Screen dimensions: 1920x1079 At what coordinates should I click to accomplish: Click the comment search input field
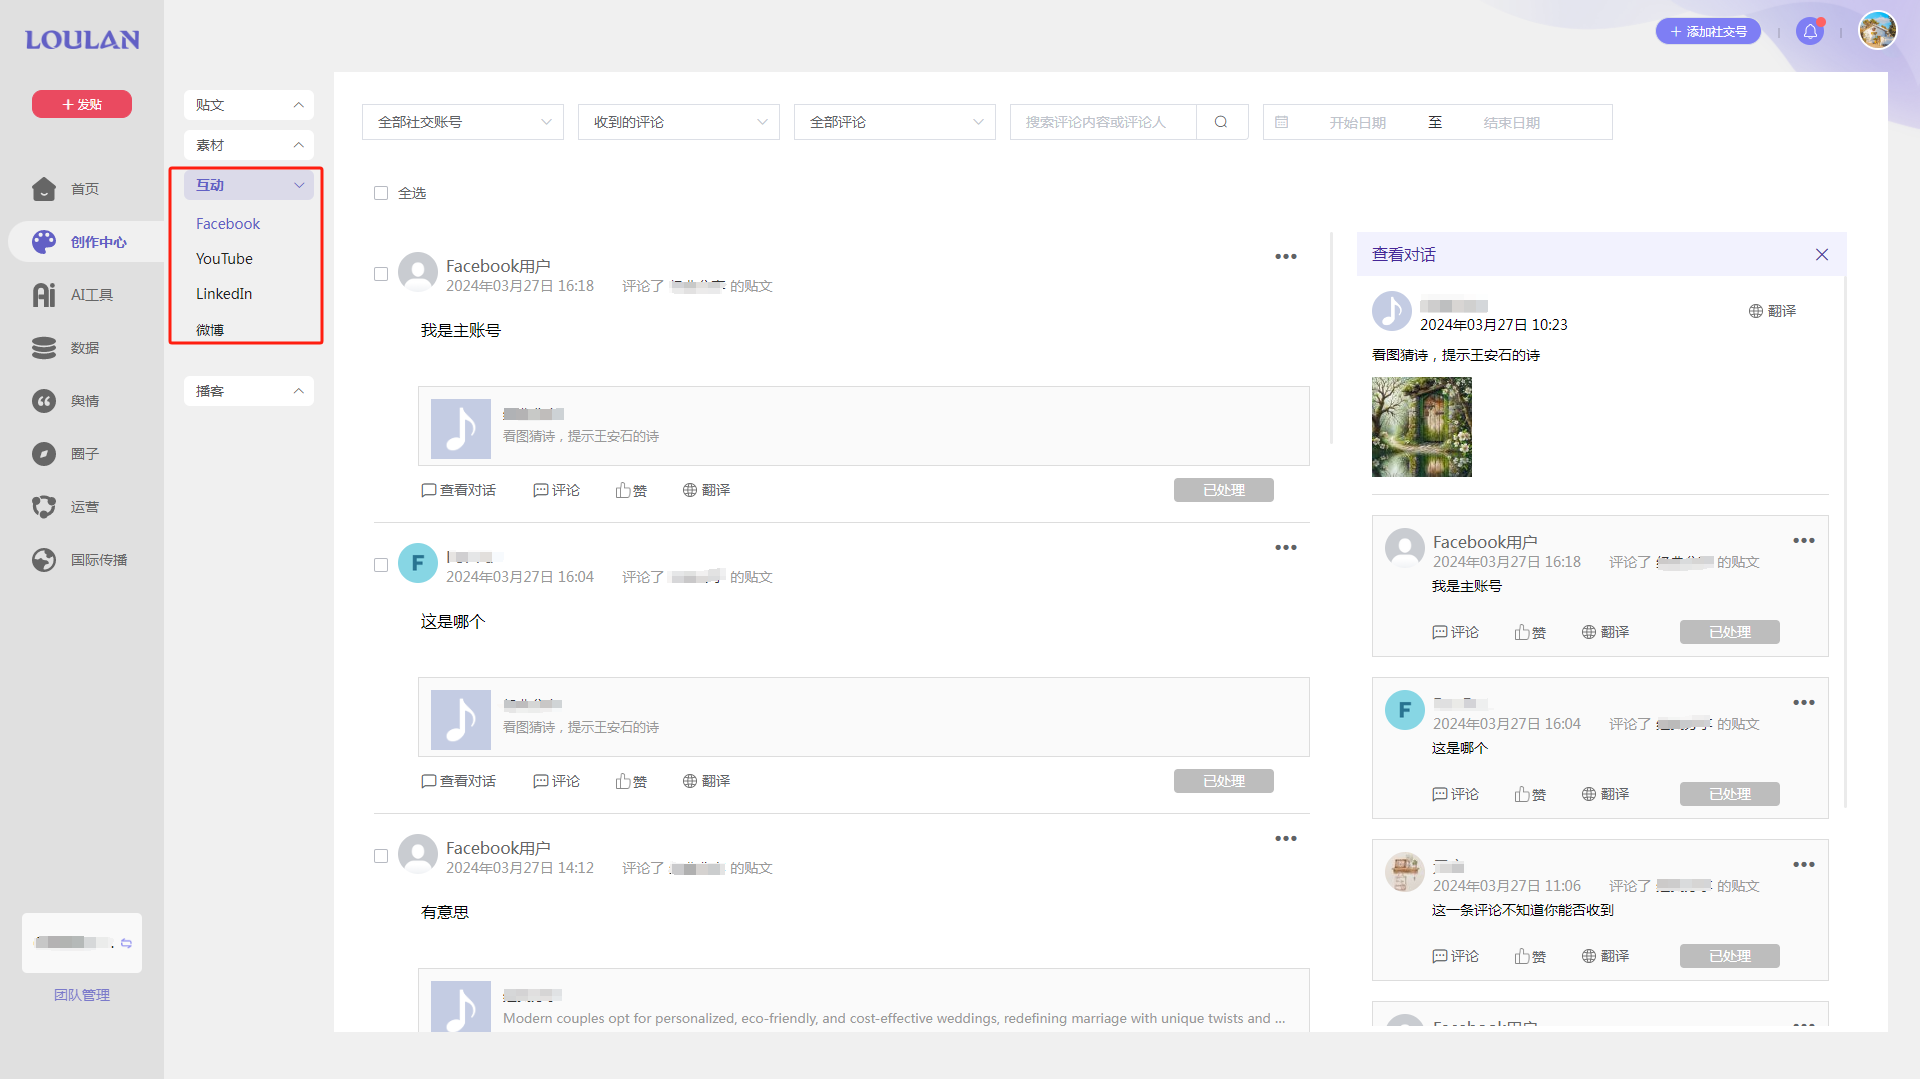pos(1103,122)
